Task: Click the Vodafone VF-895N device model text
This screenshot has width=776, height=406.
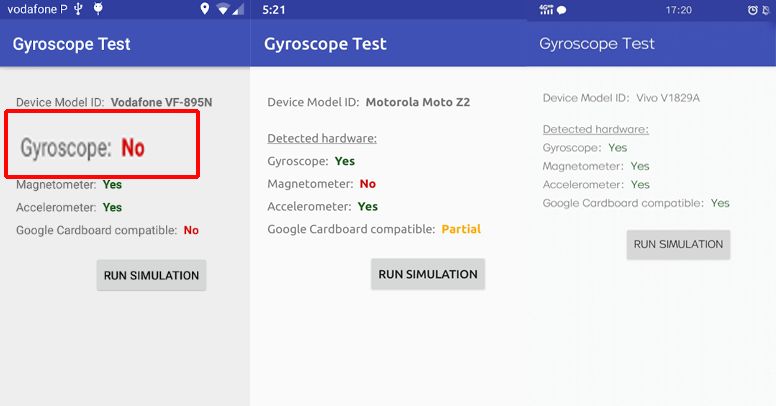Action: 161,102
